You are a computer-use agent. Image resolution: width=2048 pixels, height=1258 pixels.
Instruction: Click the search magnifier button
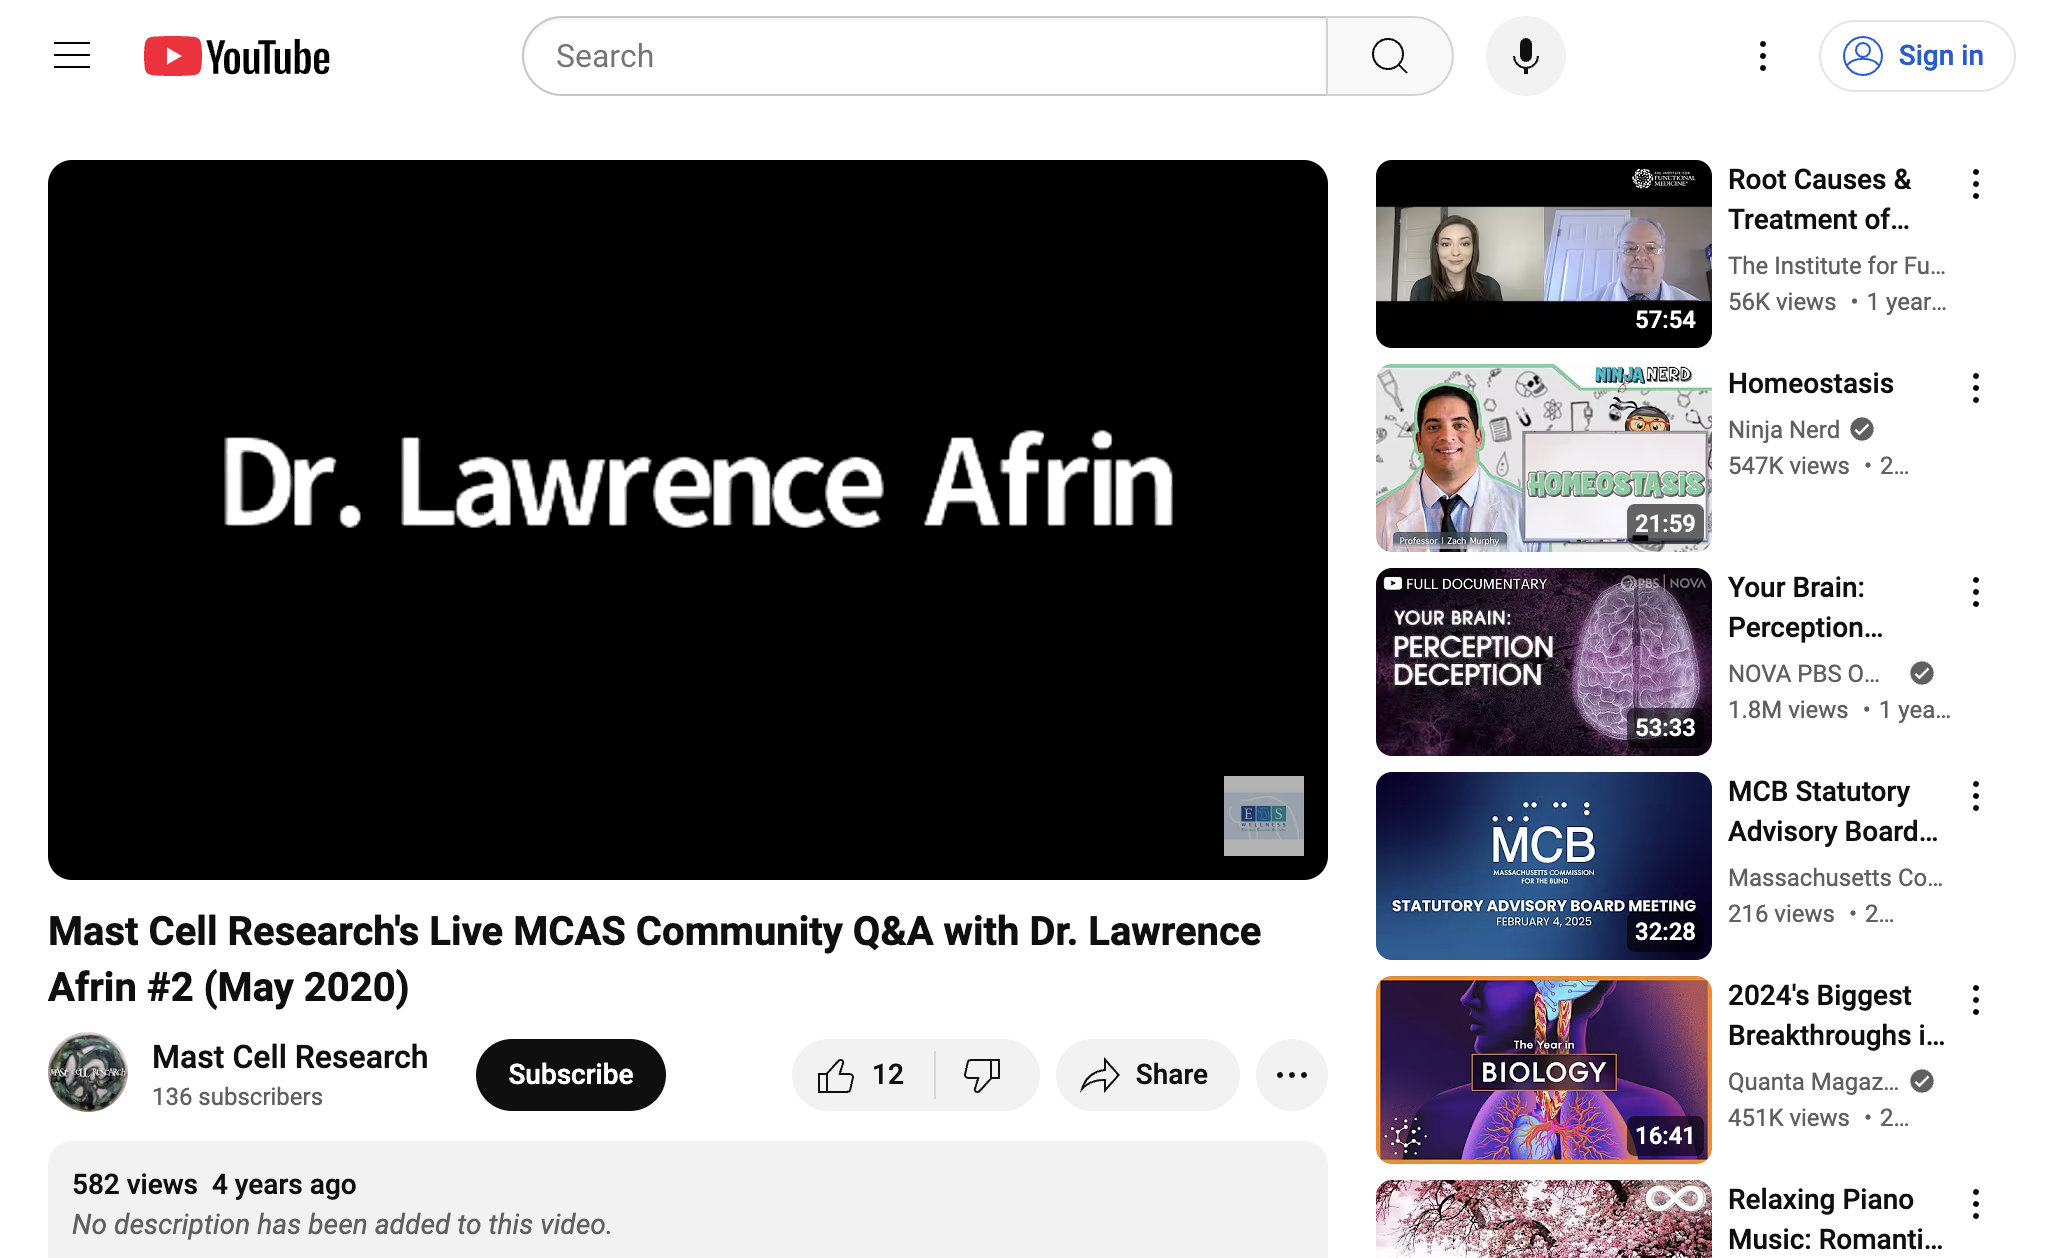coord(1389,56)
